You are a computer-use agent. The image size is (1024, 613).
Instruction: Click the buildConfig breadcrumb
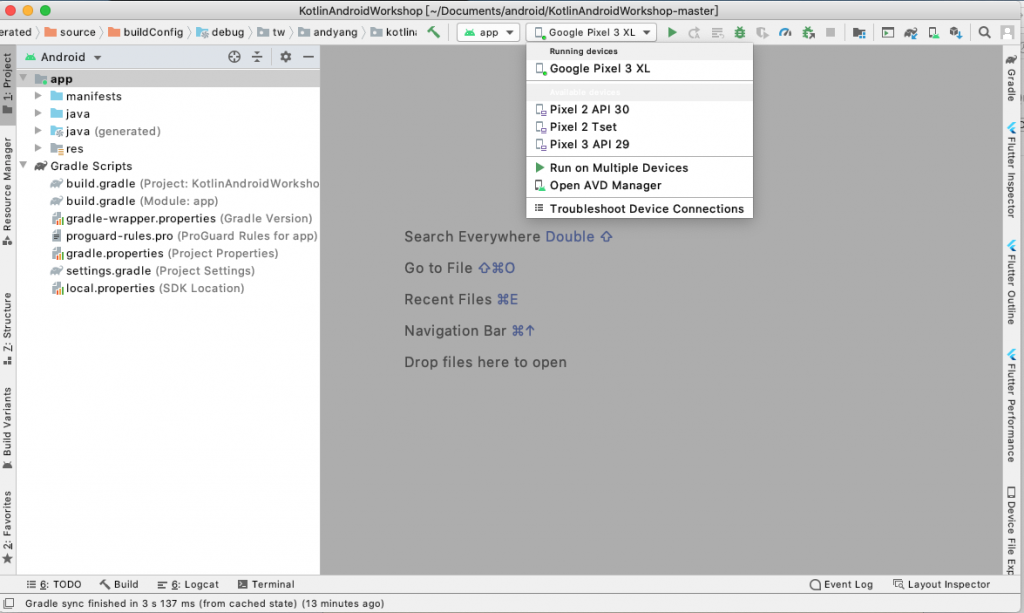point(146,32)
